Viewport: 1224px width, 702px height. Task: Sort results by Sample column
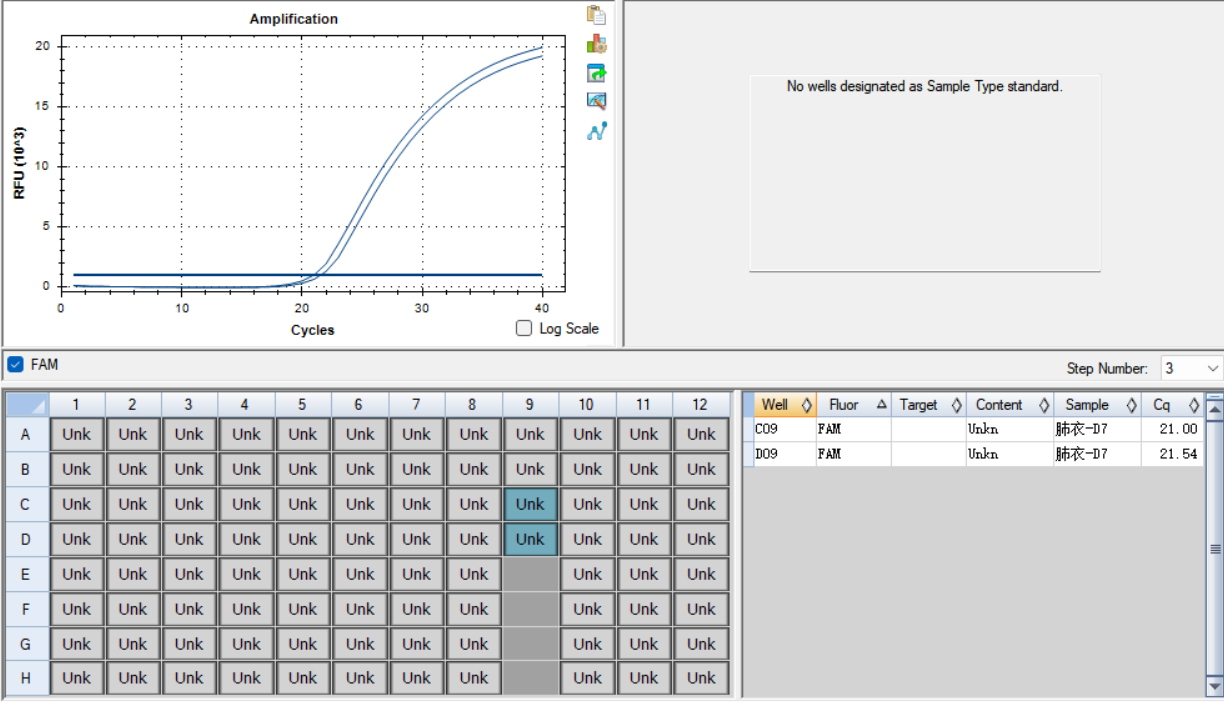1097,405
